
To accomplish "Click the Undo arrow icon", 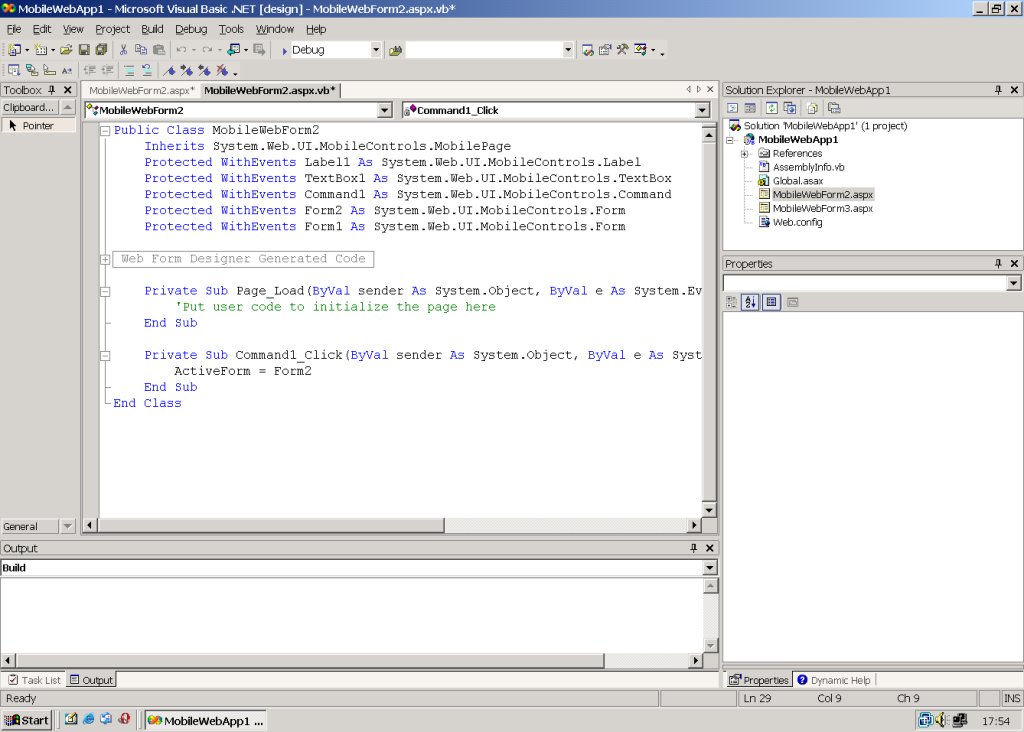I will tap(182, 50).
